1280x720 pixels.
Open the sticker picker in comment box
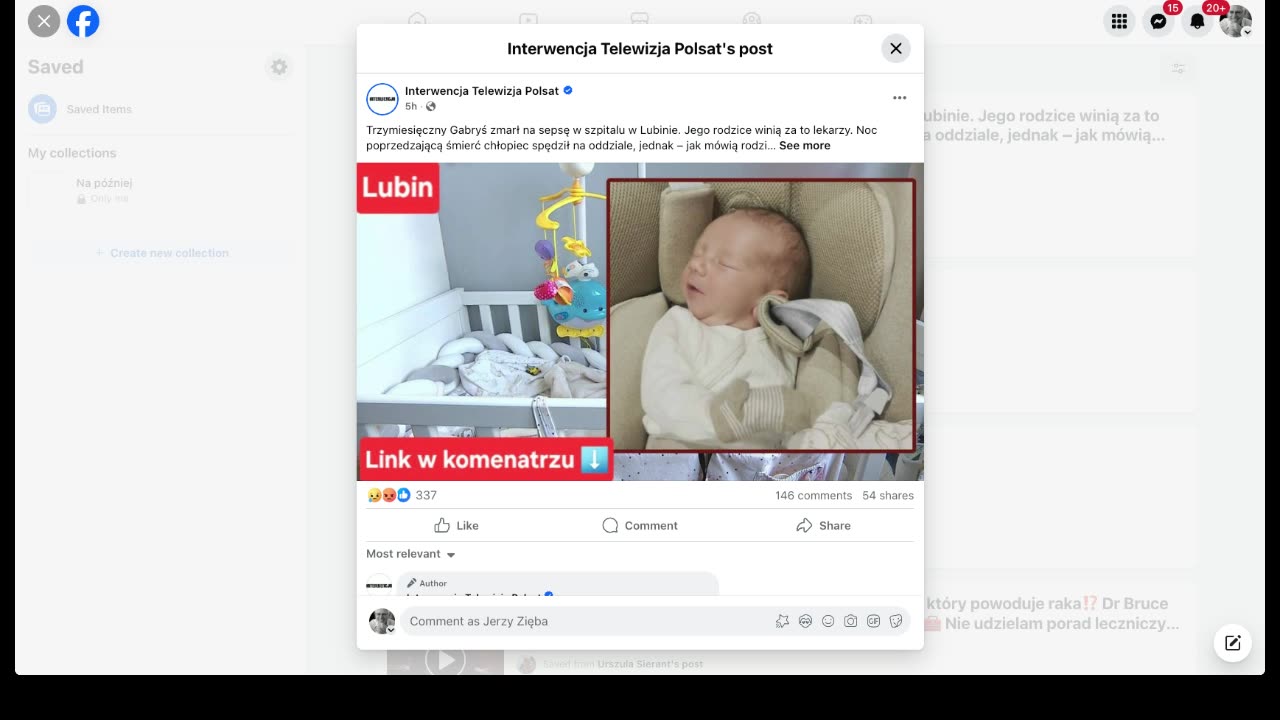(896, 621)
